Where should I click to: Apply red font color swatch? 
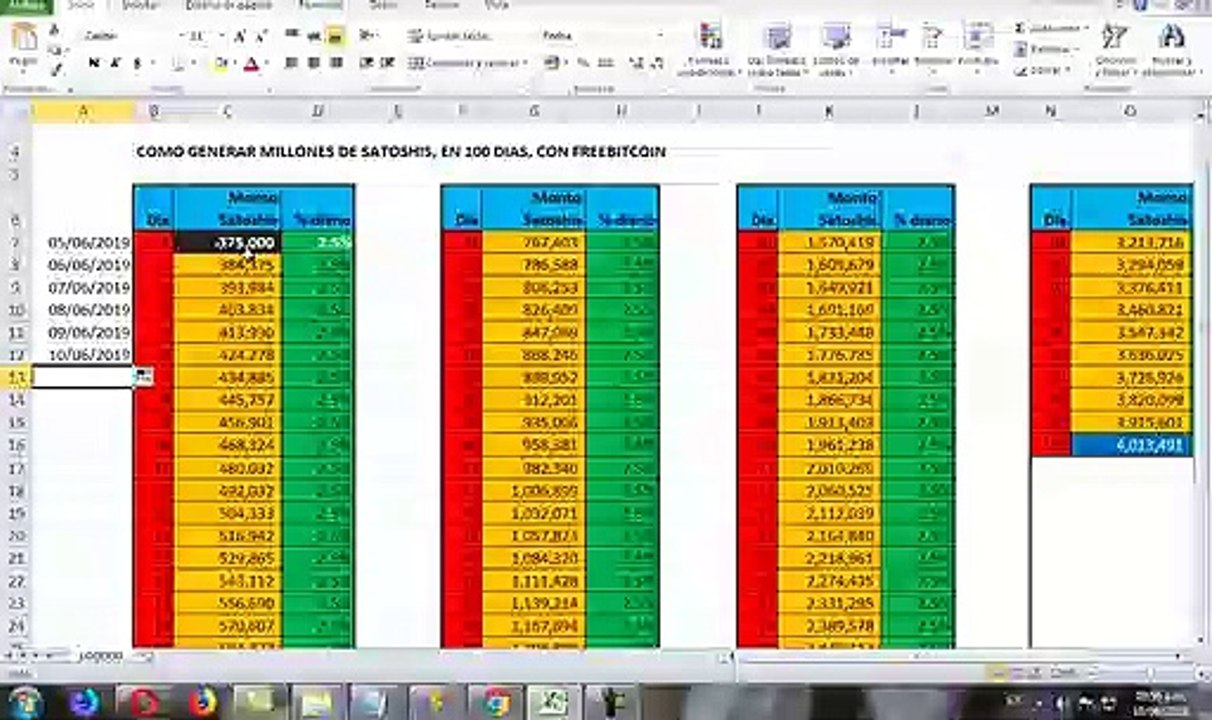[x=251, y=63]
